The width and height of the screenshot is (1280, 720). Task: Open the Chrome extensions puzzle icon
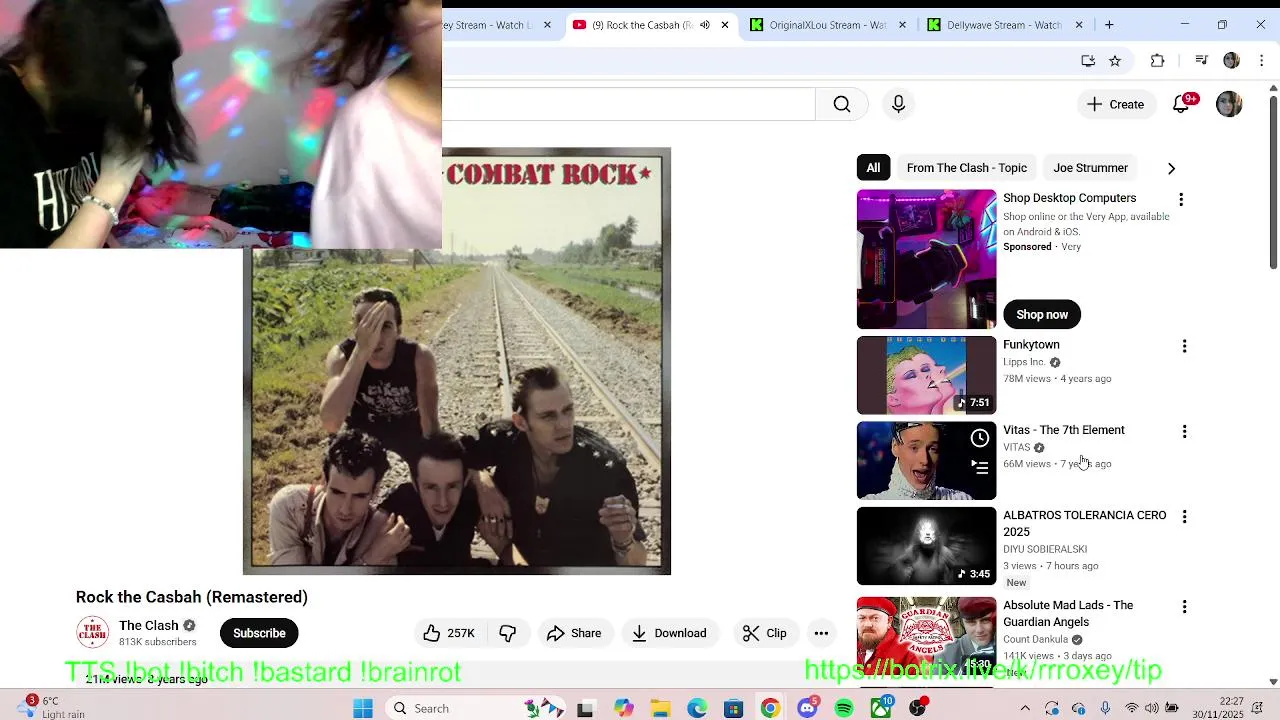click(x=1157, y=61)
